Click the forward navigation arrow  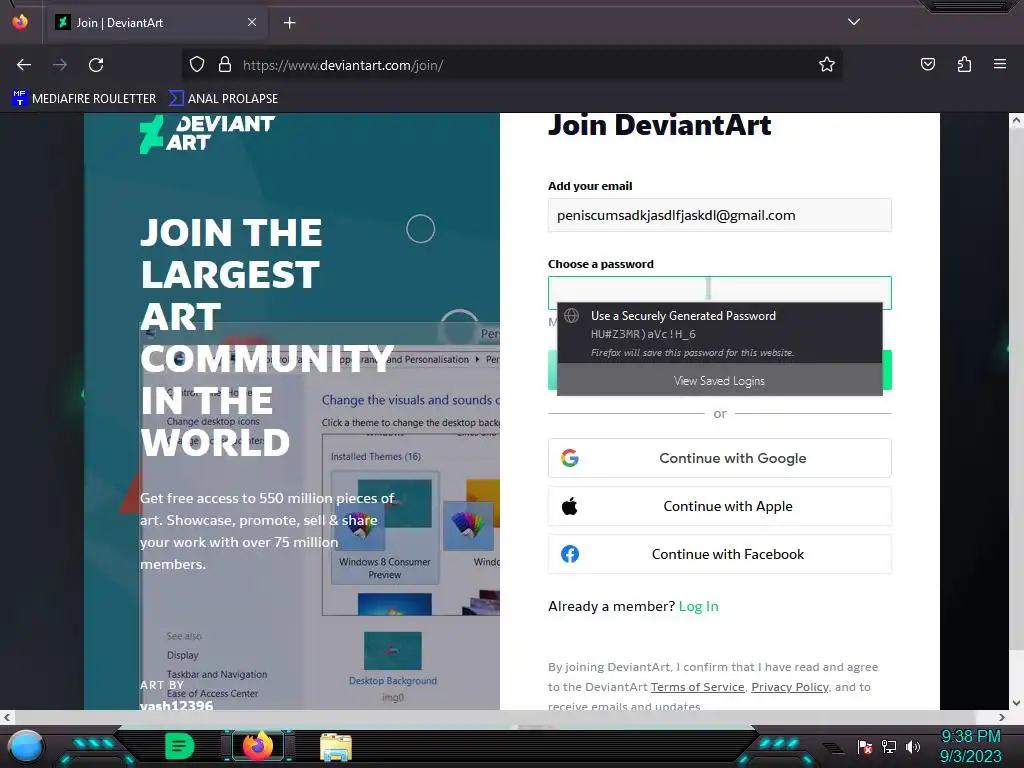click(60, 65)
